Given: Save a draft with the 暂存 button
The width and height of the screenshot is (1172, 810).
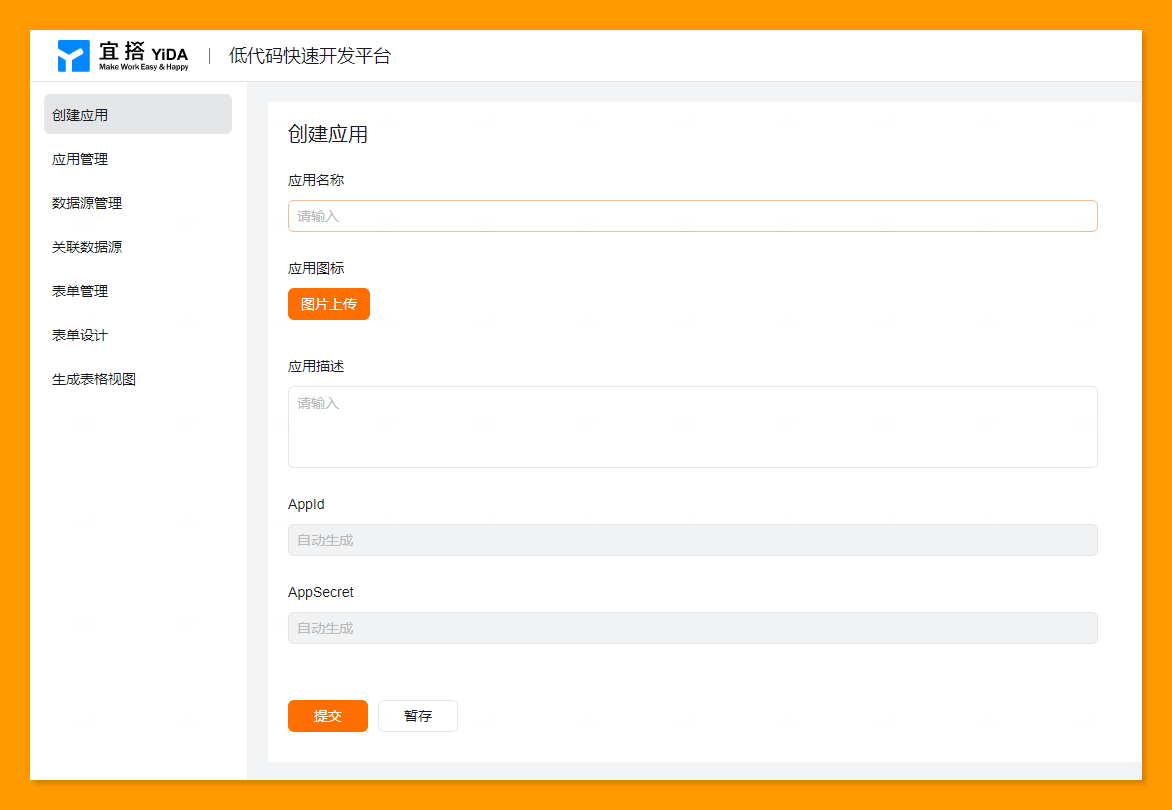Looking at the screenshot, I should (x=418, y=716).
